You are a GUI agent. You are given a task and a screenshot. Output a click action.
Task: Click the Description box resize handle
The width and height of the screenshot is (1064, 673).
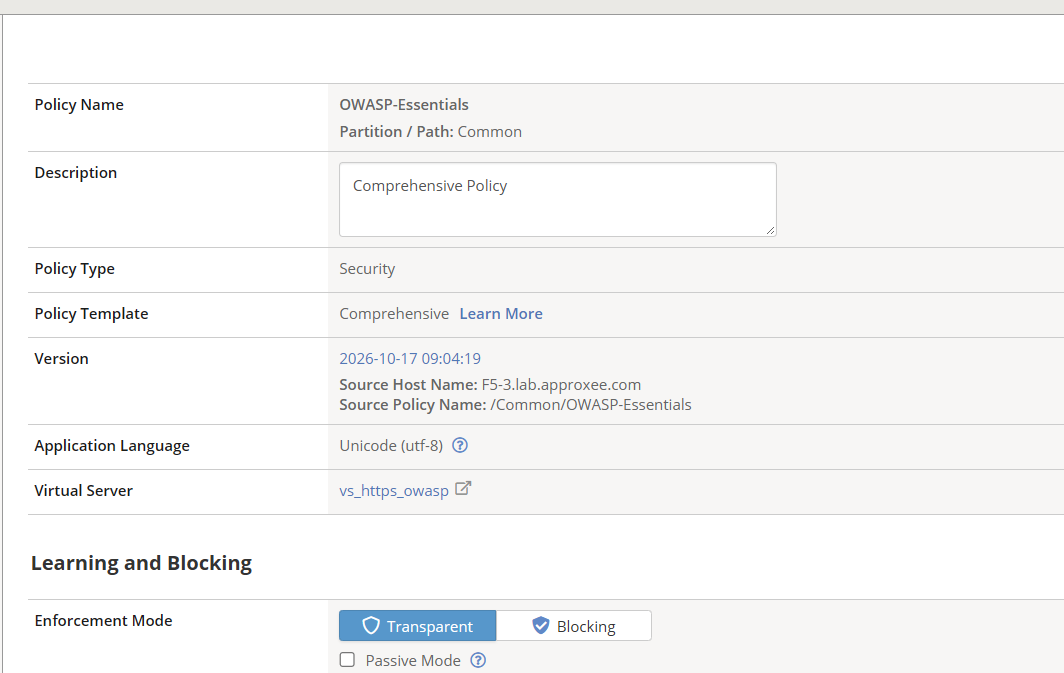pos(770,231)
